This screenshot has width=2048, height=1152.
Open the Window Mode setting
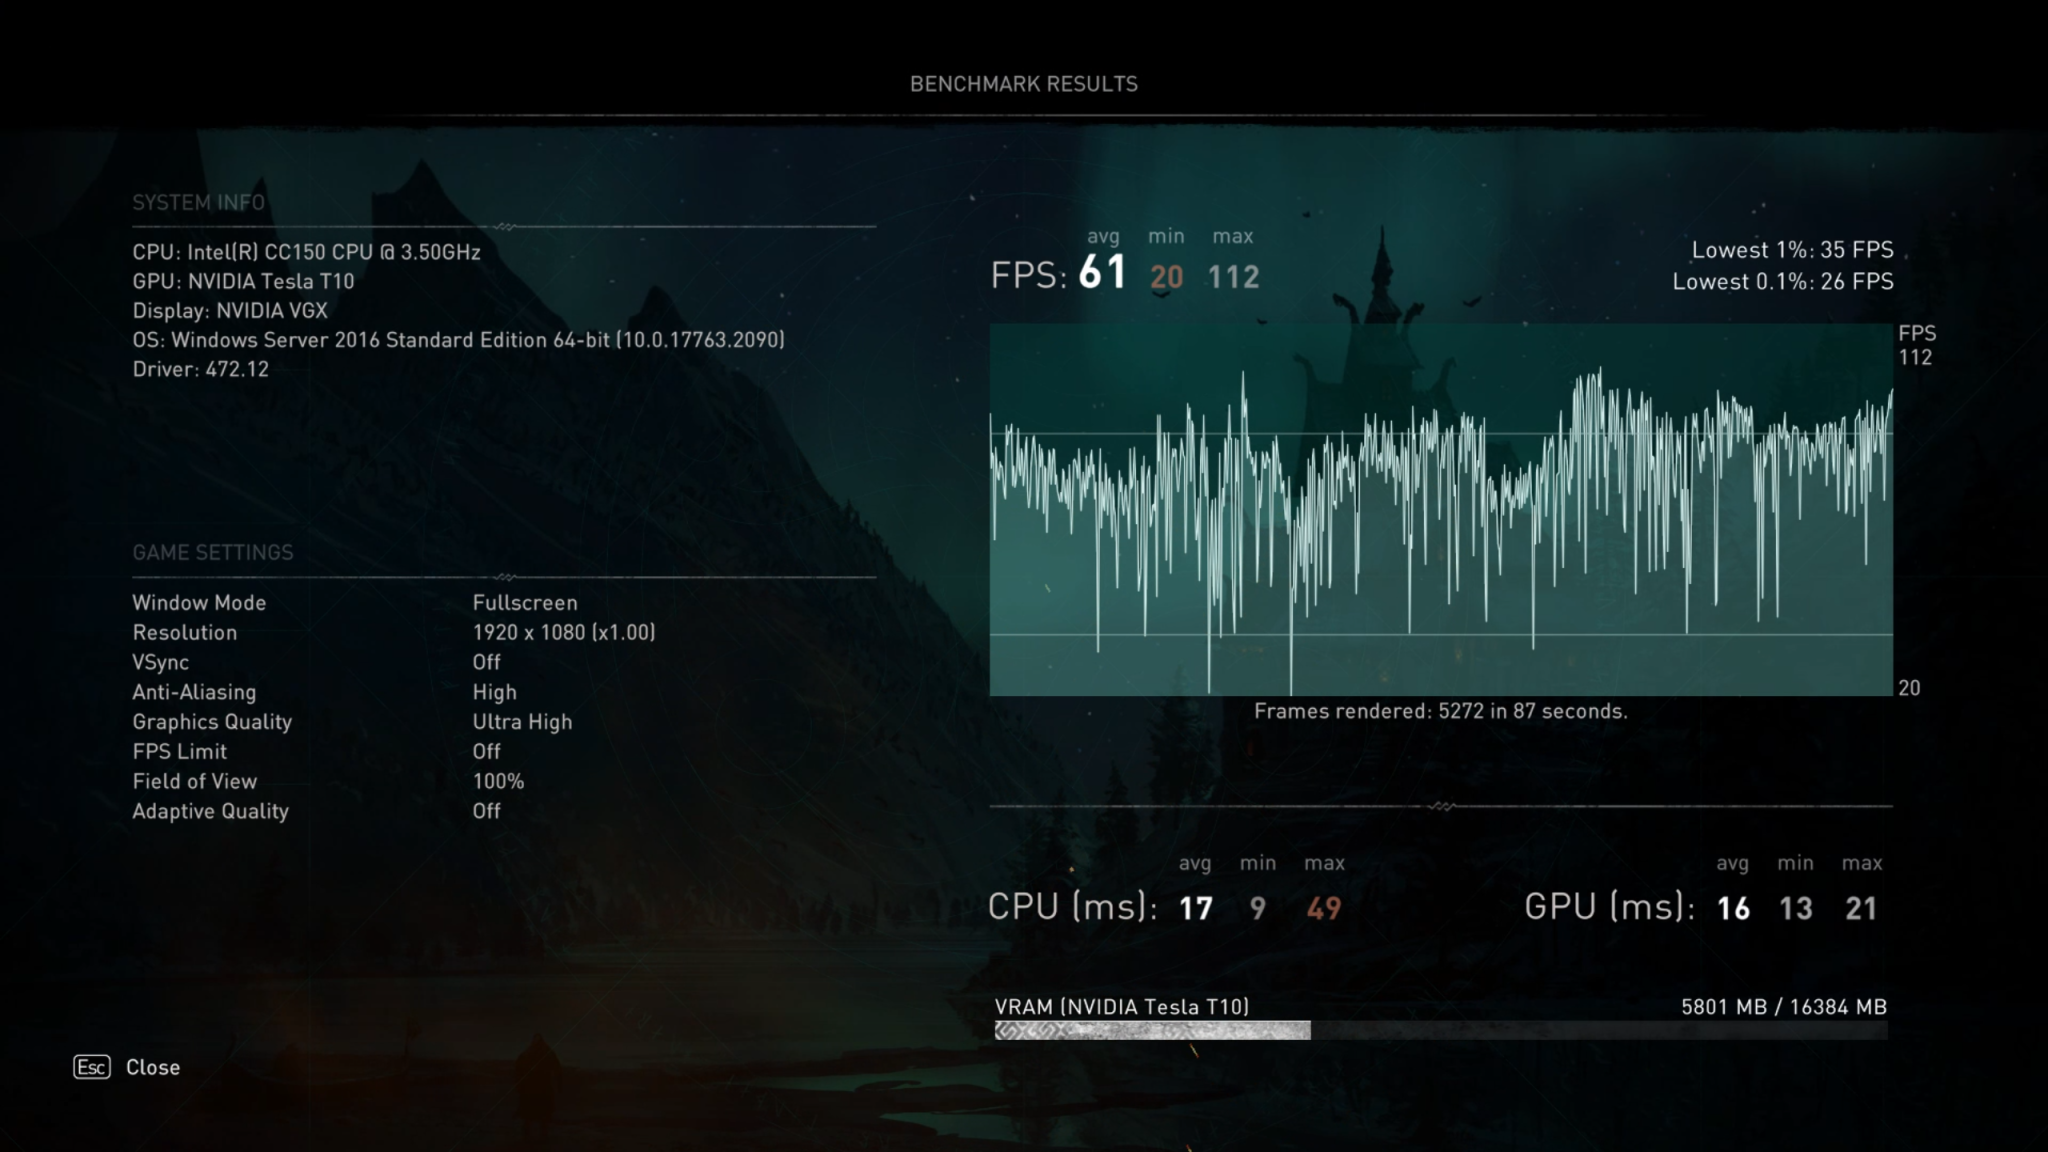pyautogui.click(x=524, y=602)
